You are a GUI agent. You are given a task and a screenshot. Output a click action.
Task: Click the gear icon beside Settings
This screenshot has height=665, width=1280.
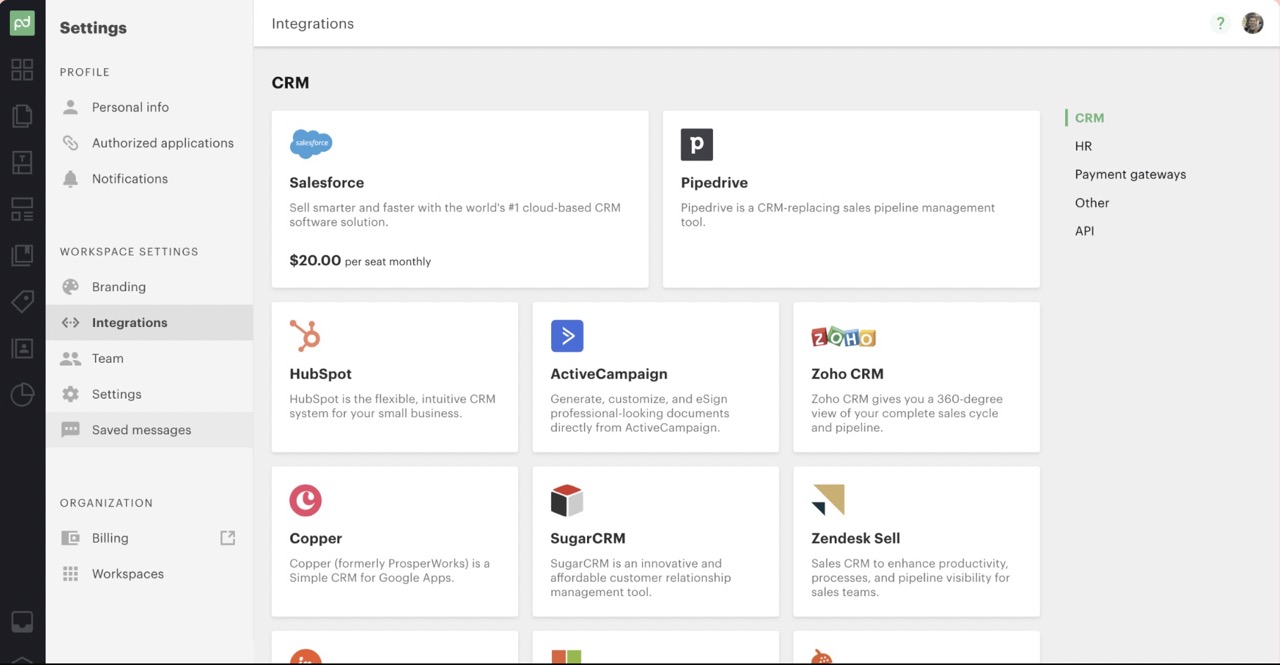[70, 394]
